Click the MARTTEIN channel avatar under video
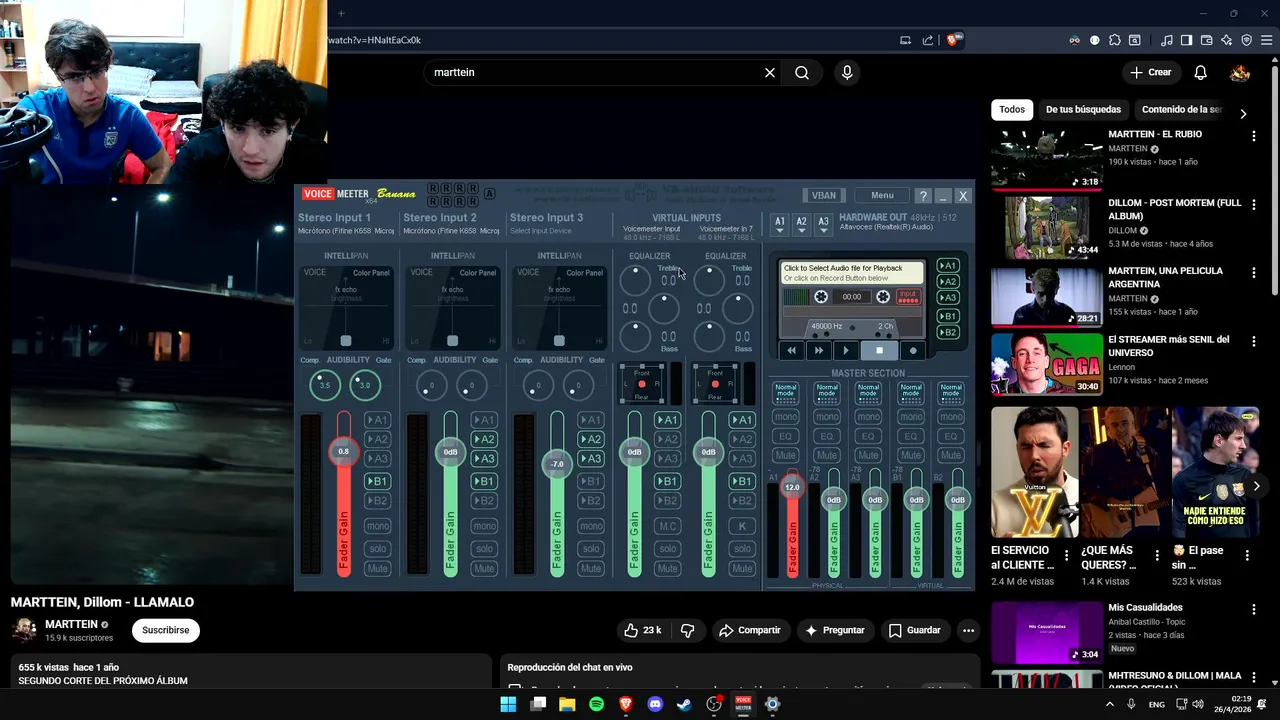1280x720 pixels. coord(24,630)
